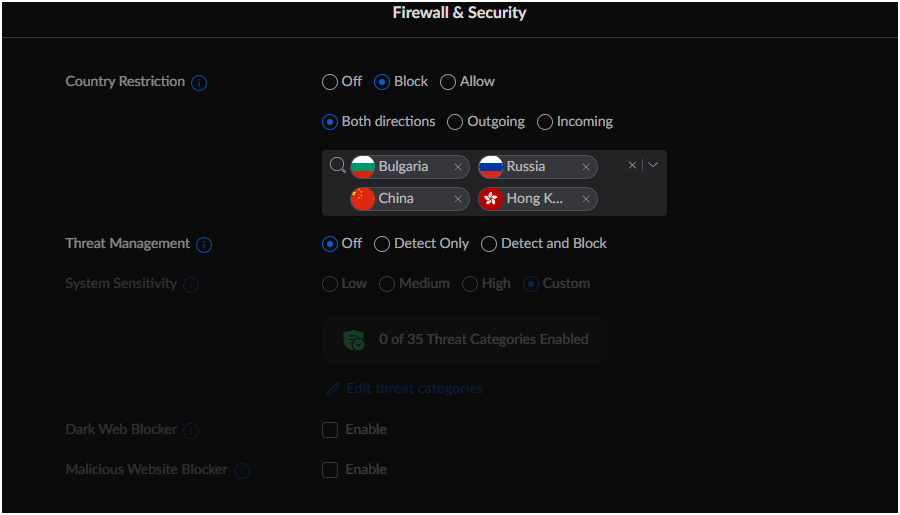
Task: Clear all selected countries
Action: [632, 165]
